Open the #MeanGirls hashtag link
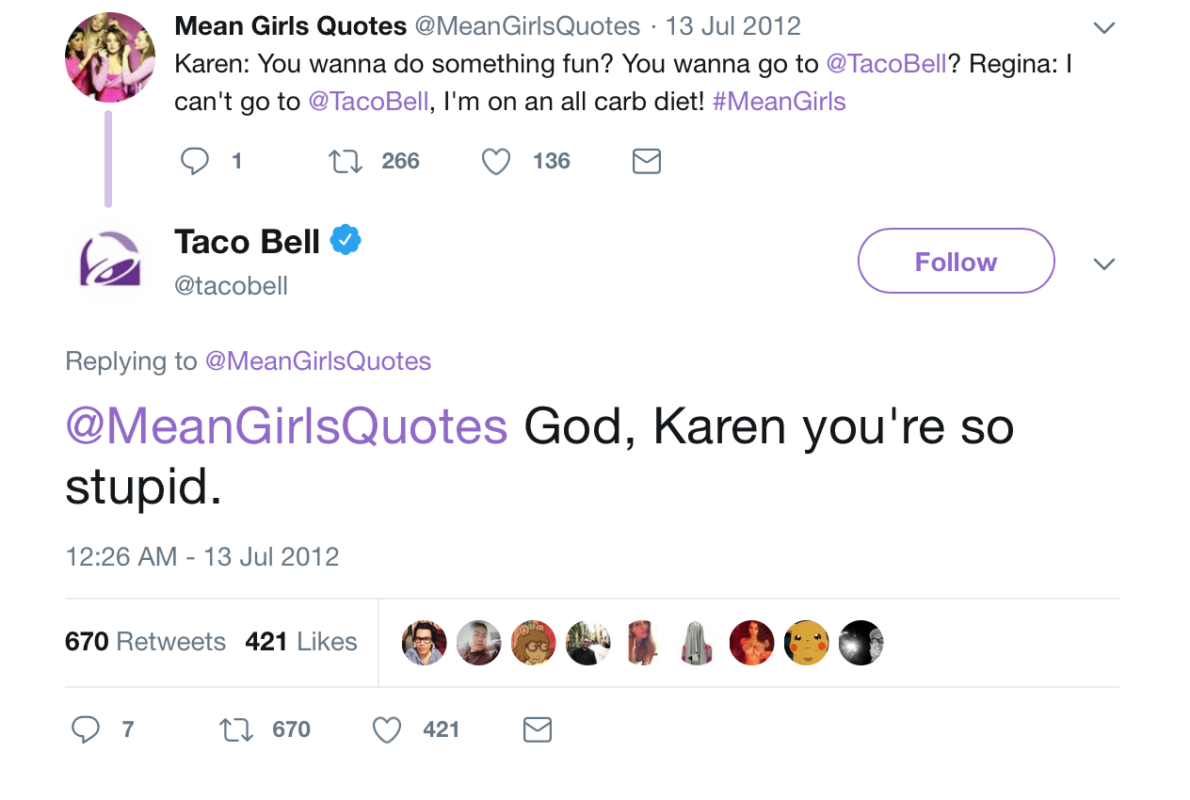The image size is (1190, 800). pos(779,101)
